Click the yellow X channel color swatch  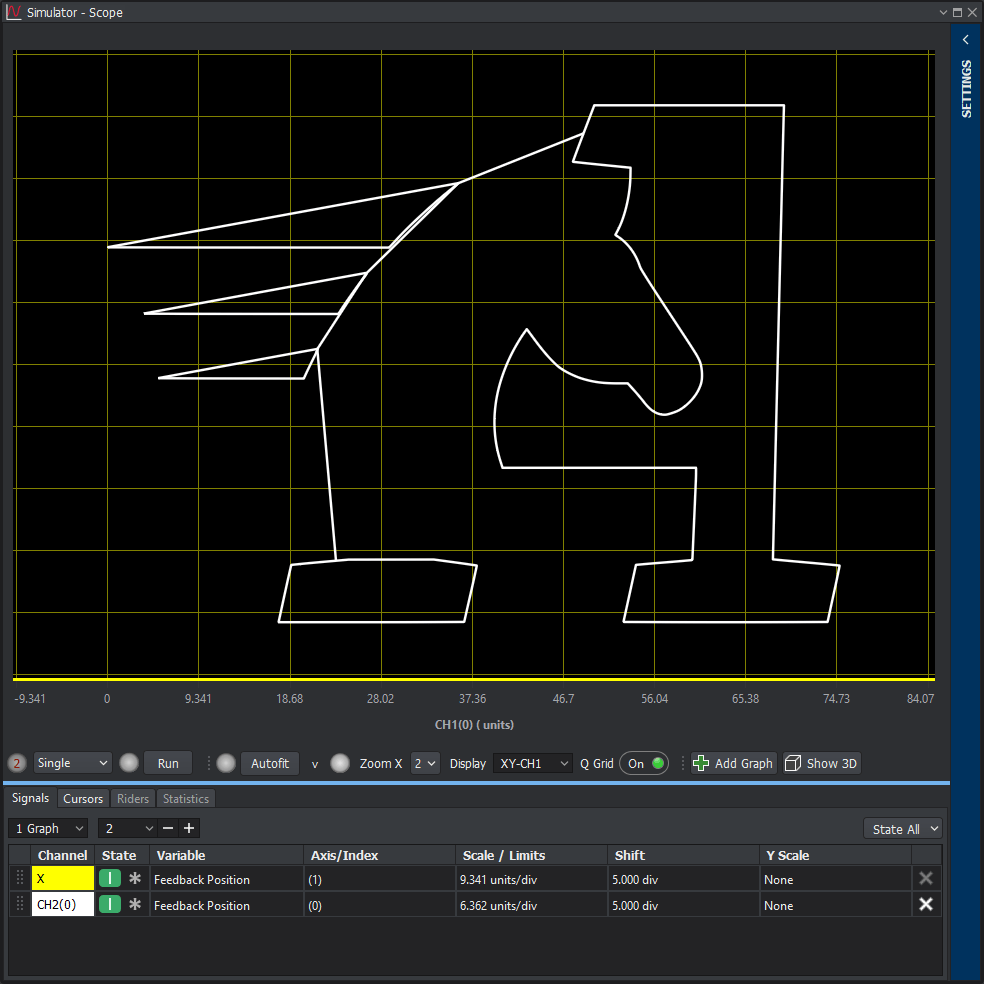tap(62, 878)
